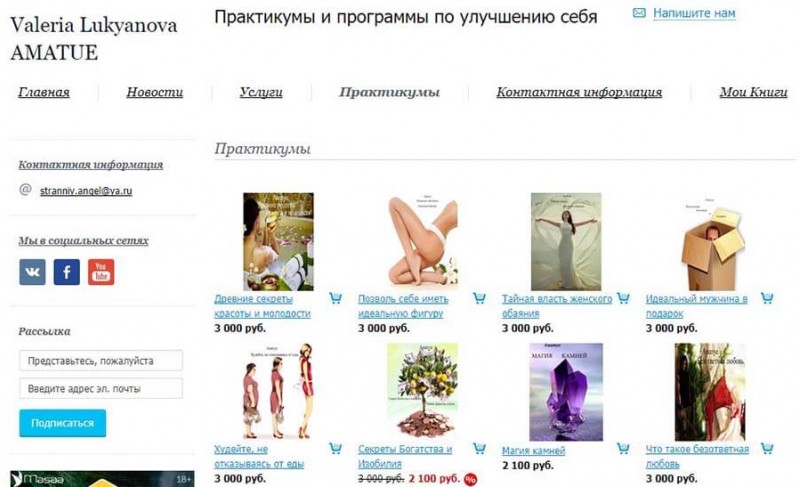This screenshot has height=487, width=800.
Task: Open the Facebook social icon
Action: [67, 272]
